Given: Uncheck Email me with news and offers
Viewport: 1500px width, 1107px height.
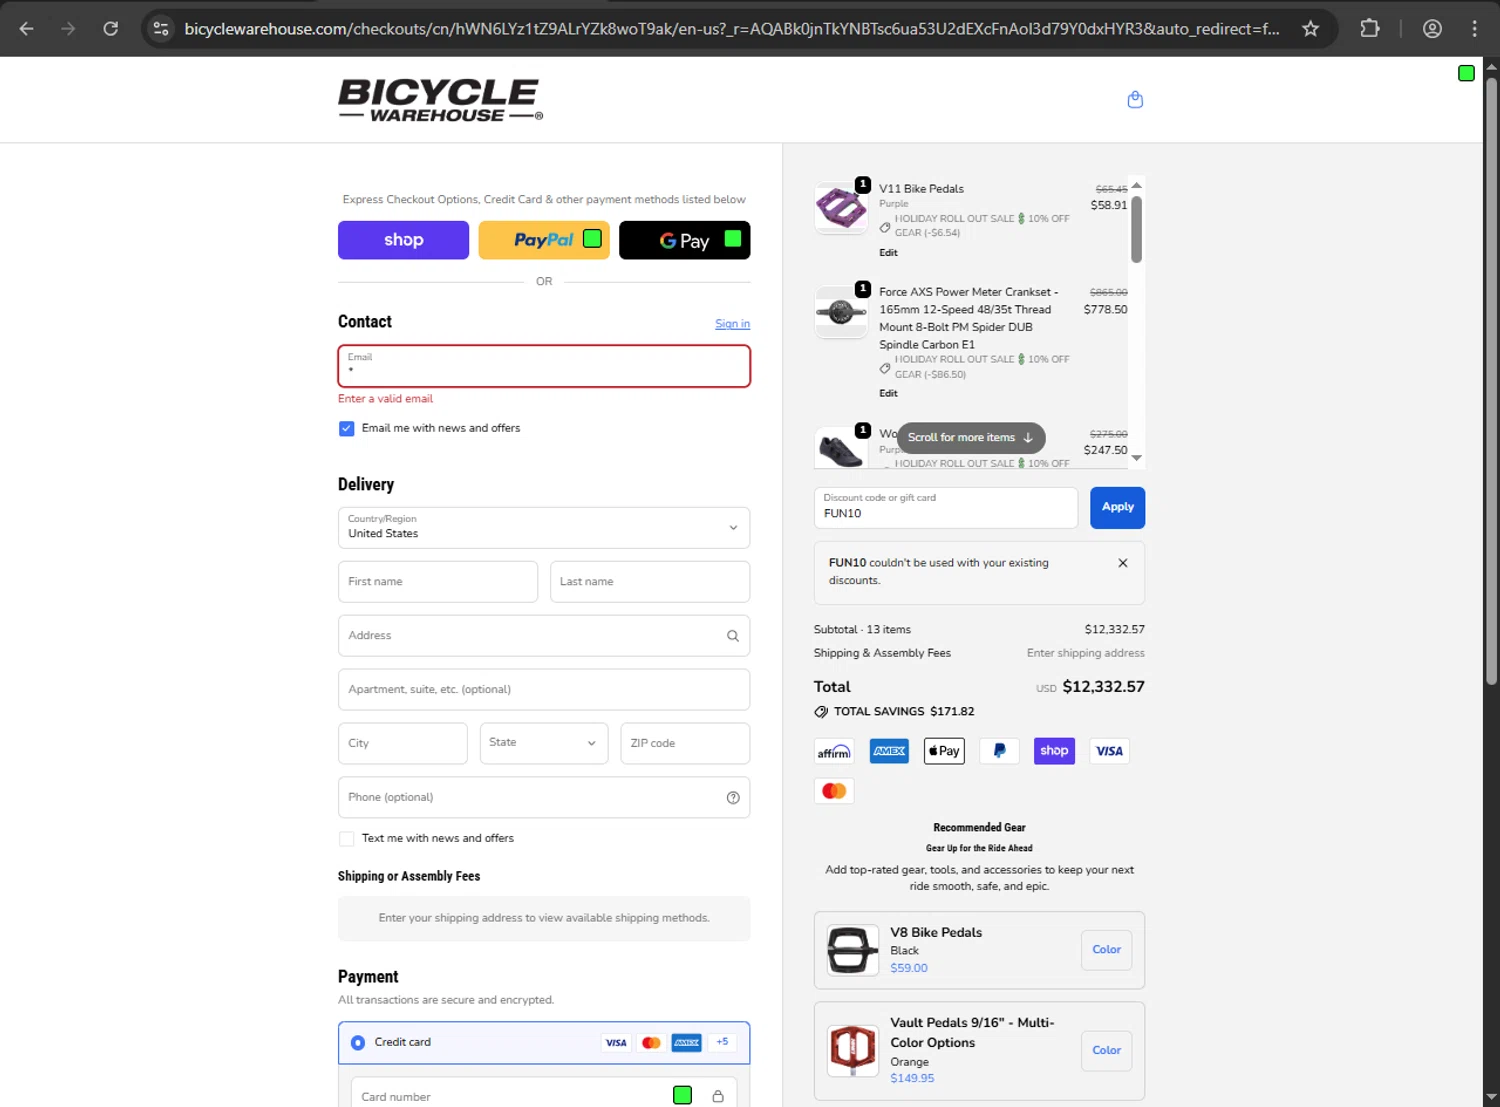Looking at the screenshot, I should [x=346, y=428].
